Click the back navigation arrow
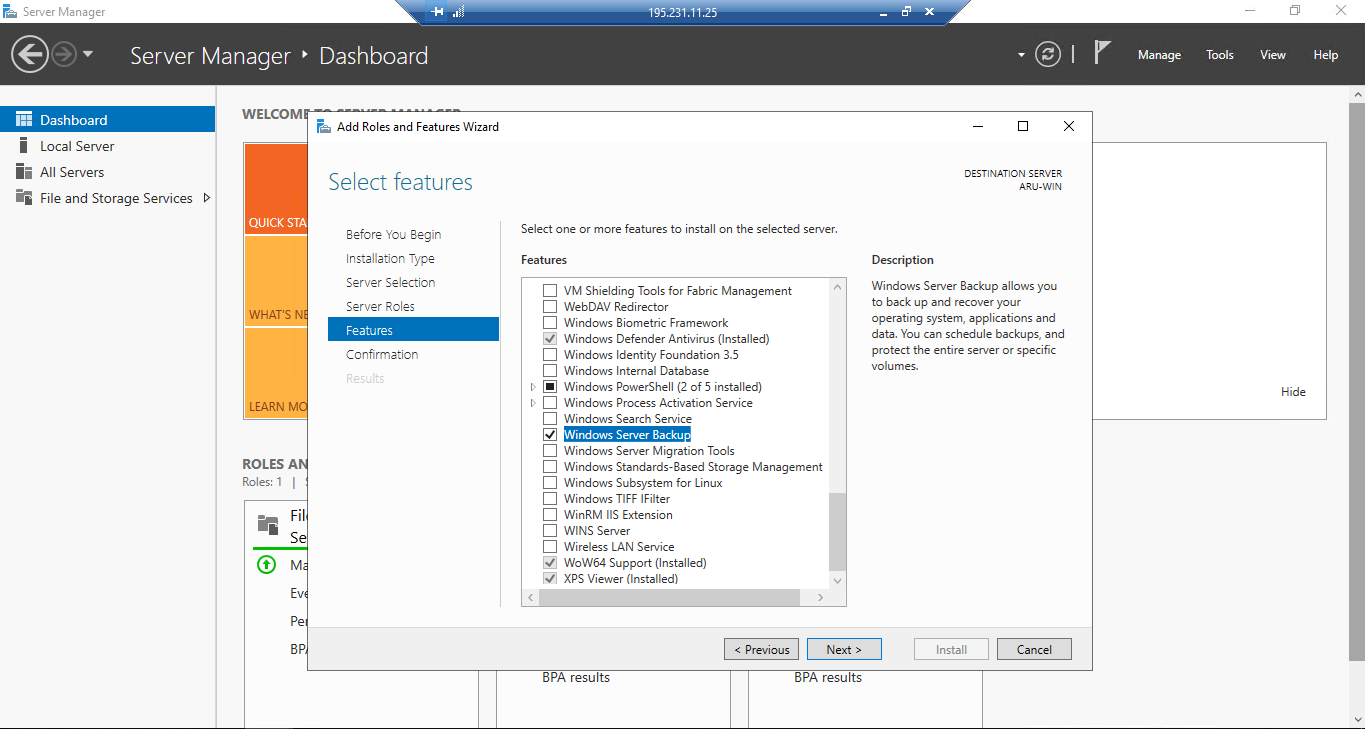Screen dimensions: 1365x729 tap(30, 53)
